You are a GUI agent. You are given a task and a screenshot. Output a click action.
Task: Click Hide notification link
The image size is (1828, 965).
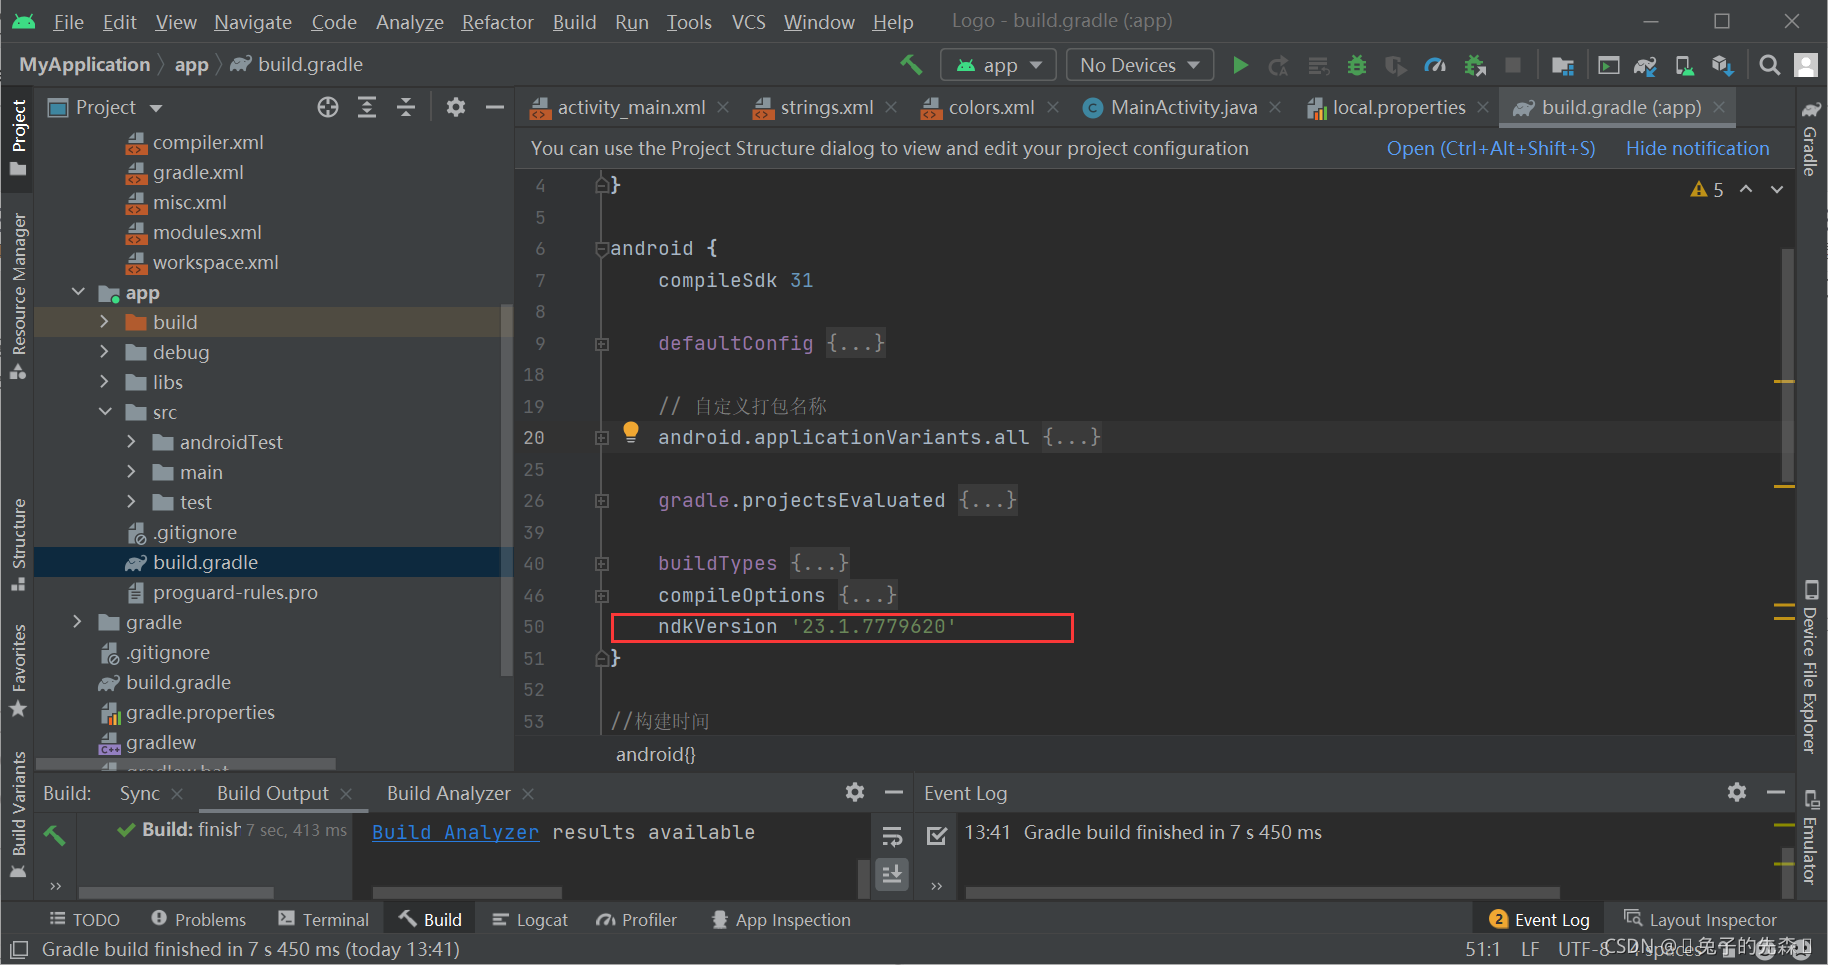1697,148
